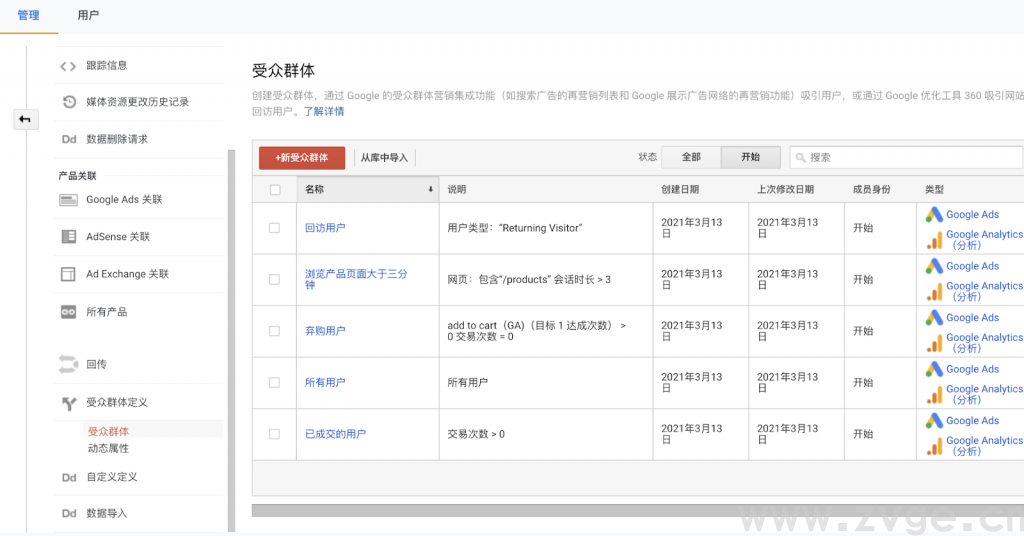Tick the checkbox for 回访用户
1024x536 pixels.
[x=274, y=228]
